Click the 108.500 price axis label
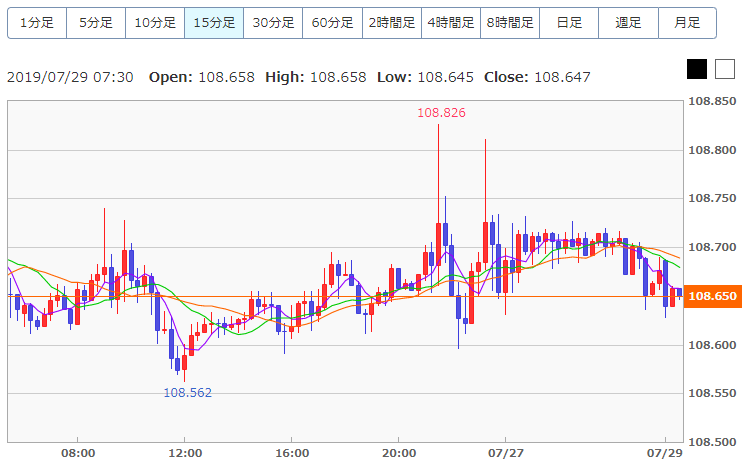The height and width of the screenshot is (467, 747). point(712,442)
